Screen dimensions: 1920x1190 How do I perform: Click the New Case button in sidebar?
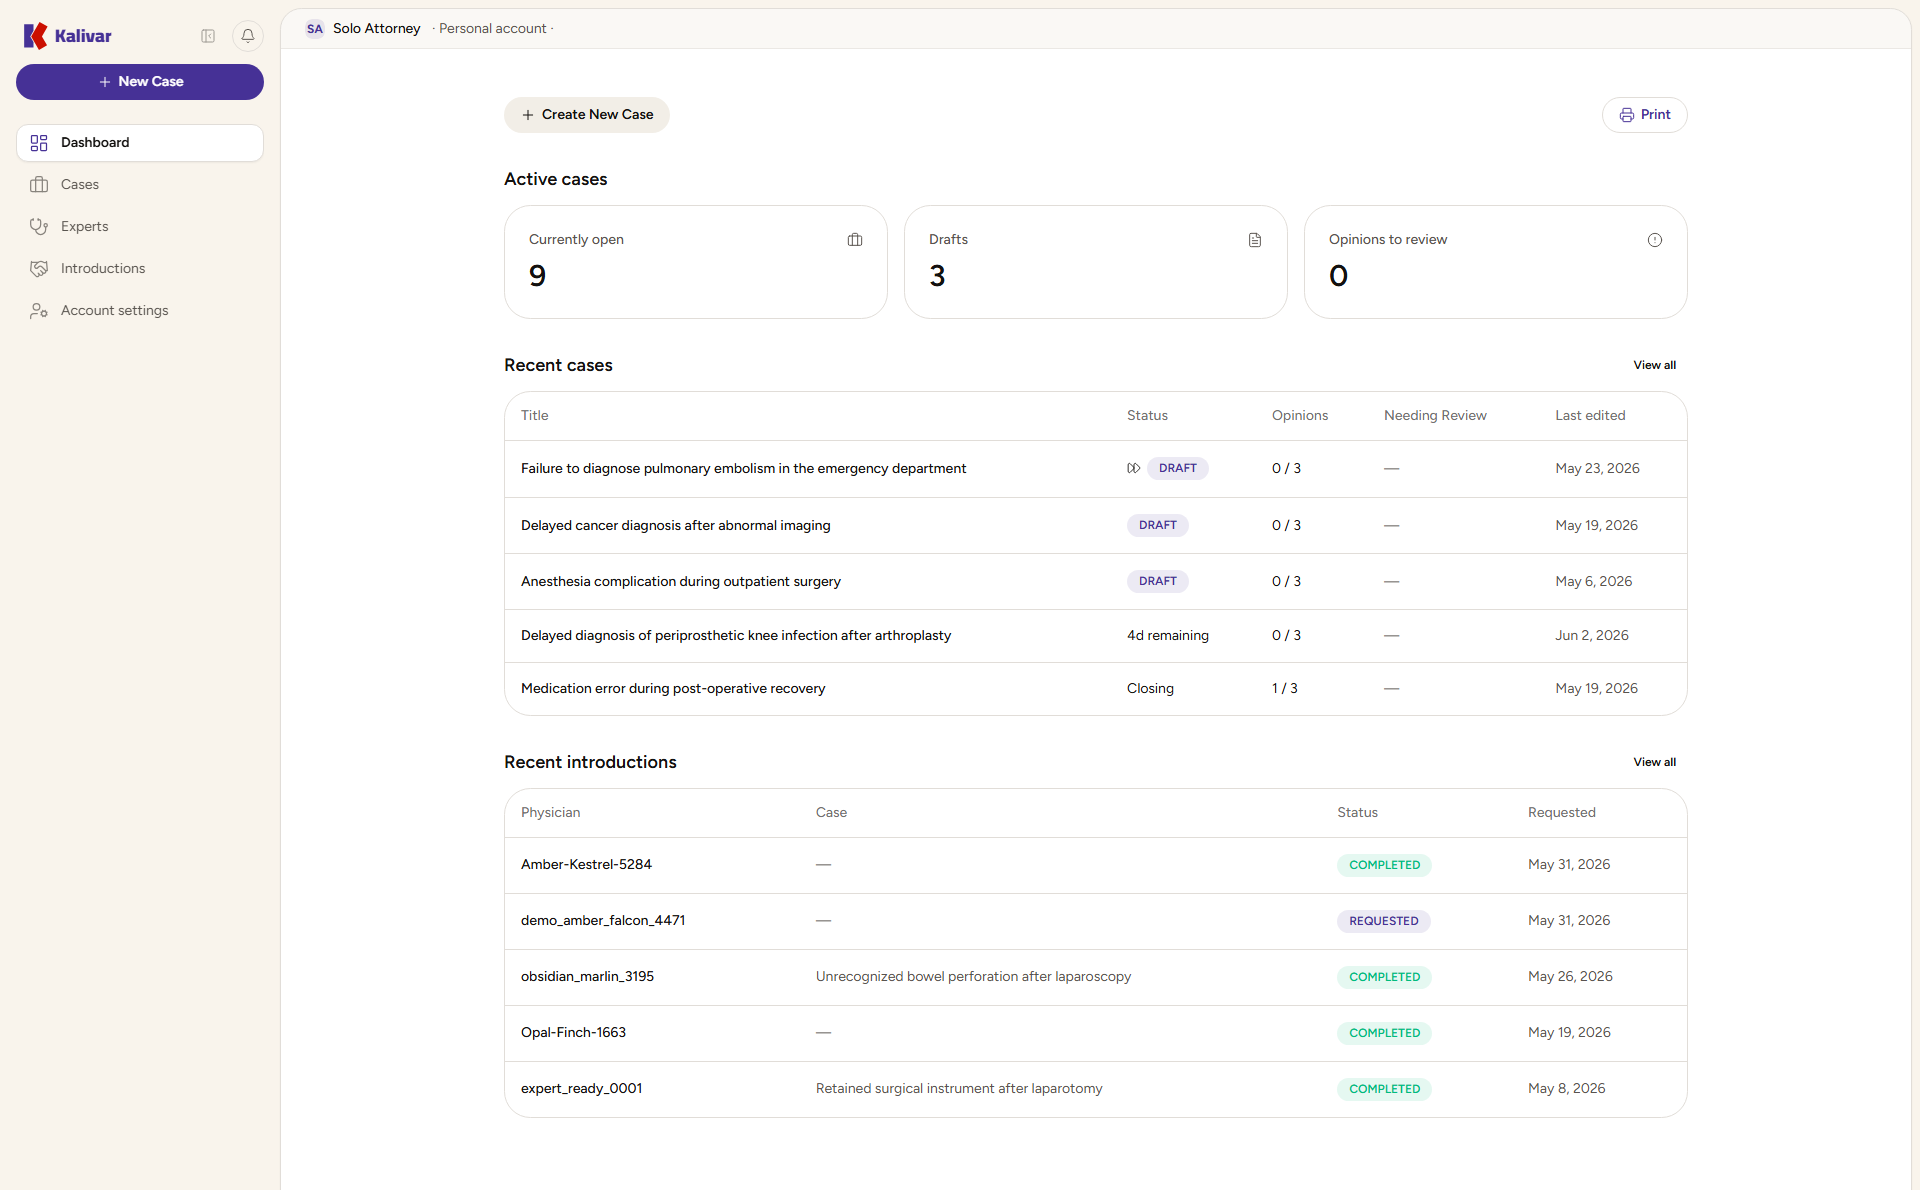[140, 82]
